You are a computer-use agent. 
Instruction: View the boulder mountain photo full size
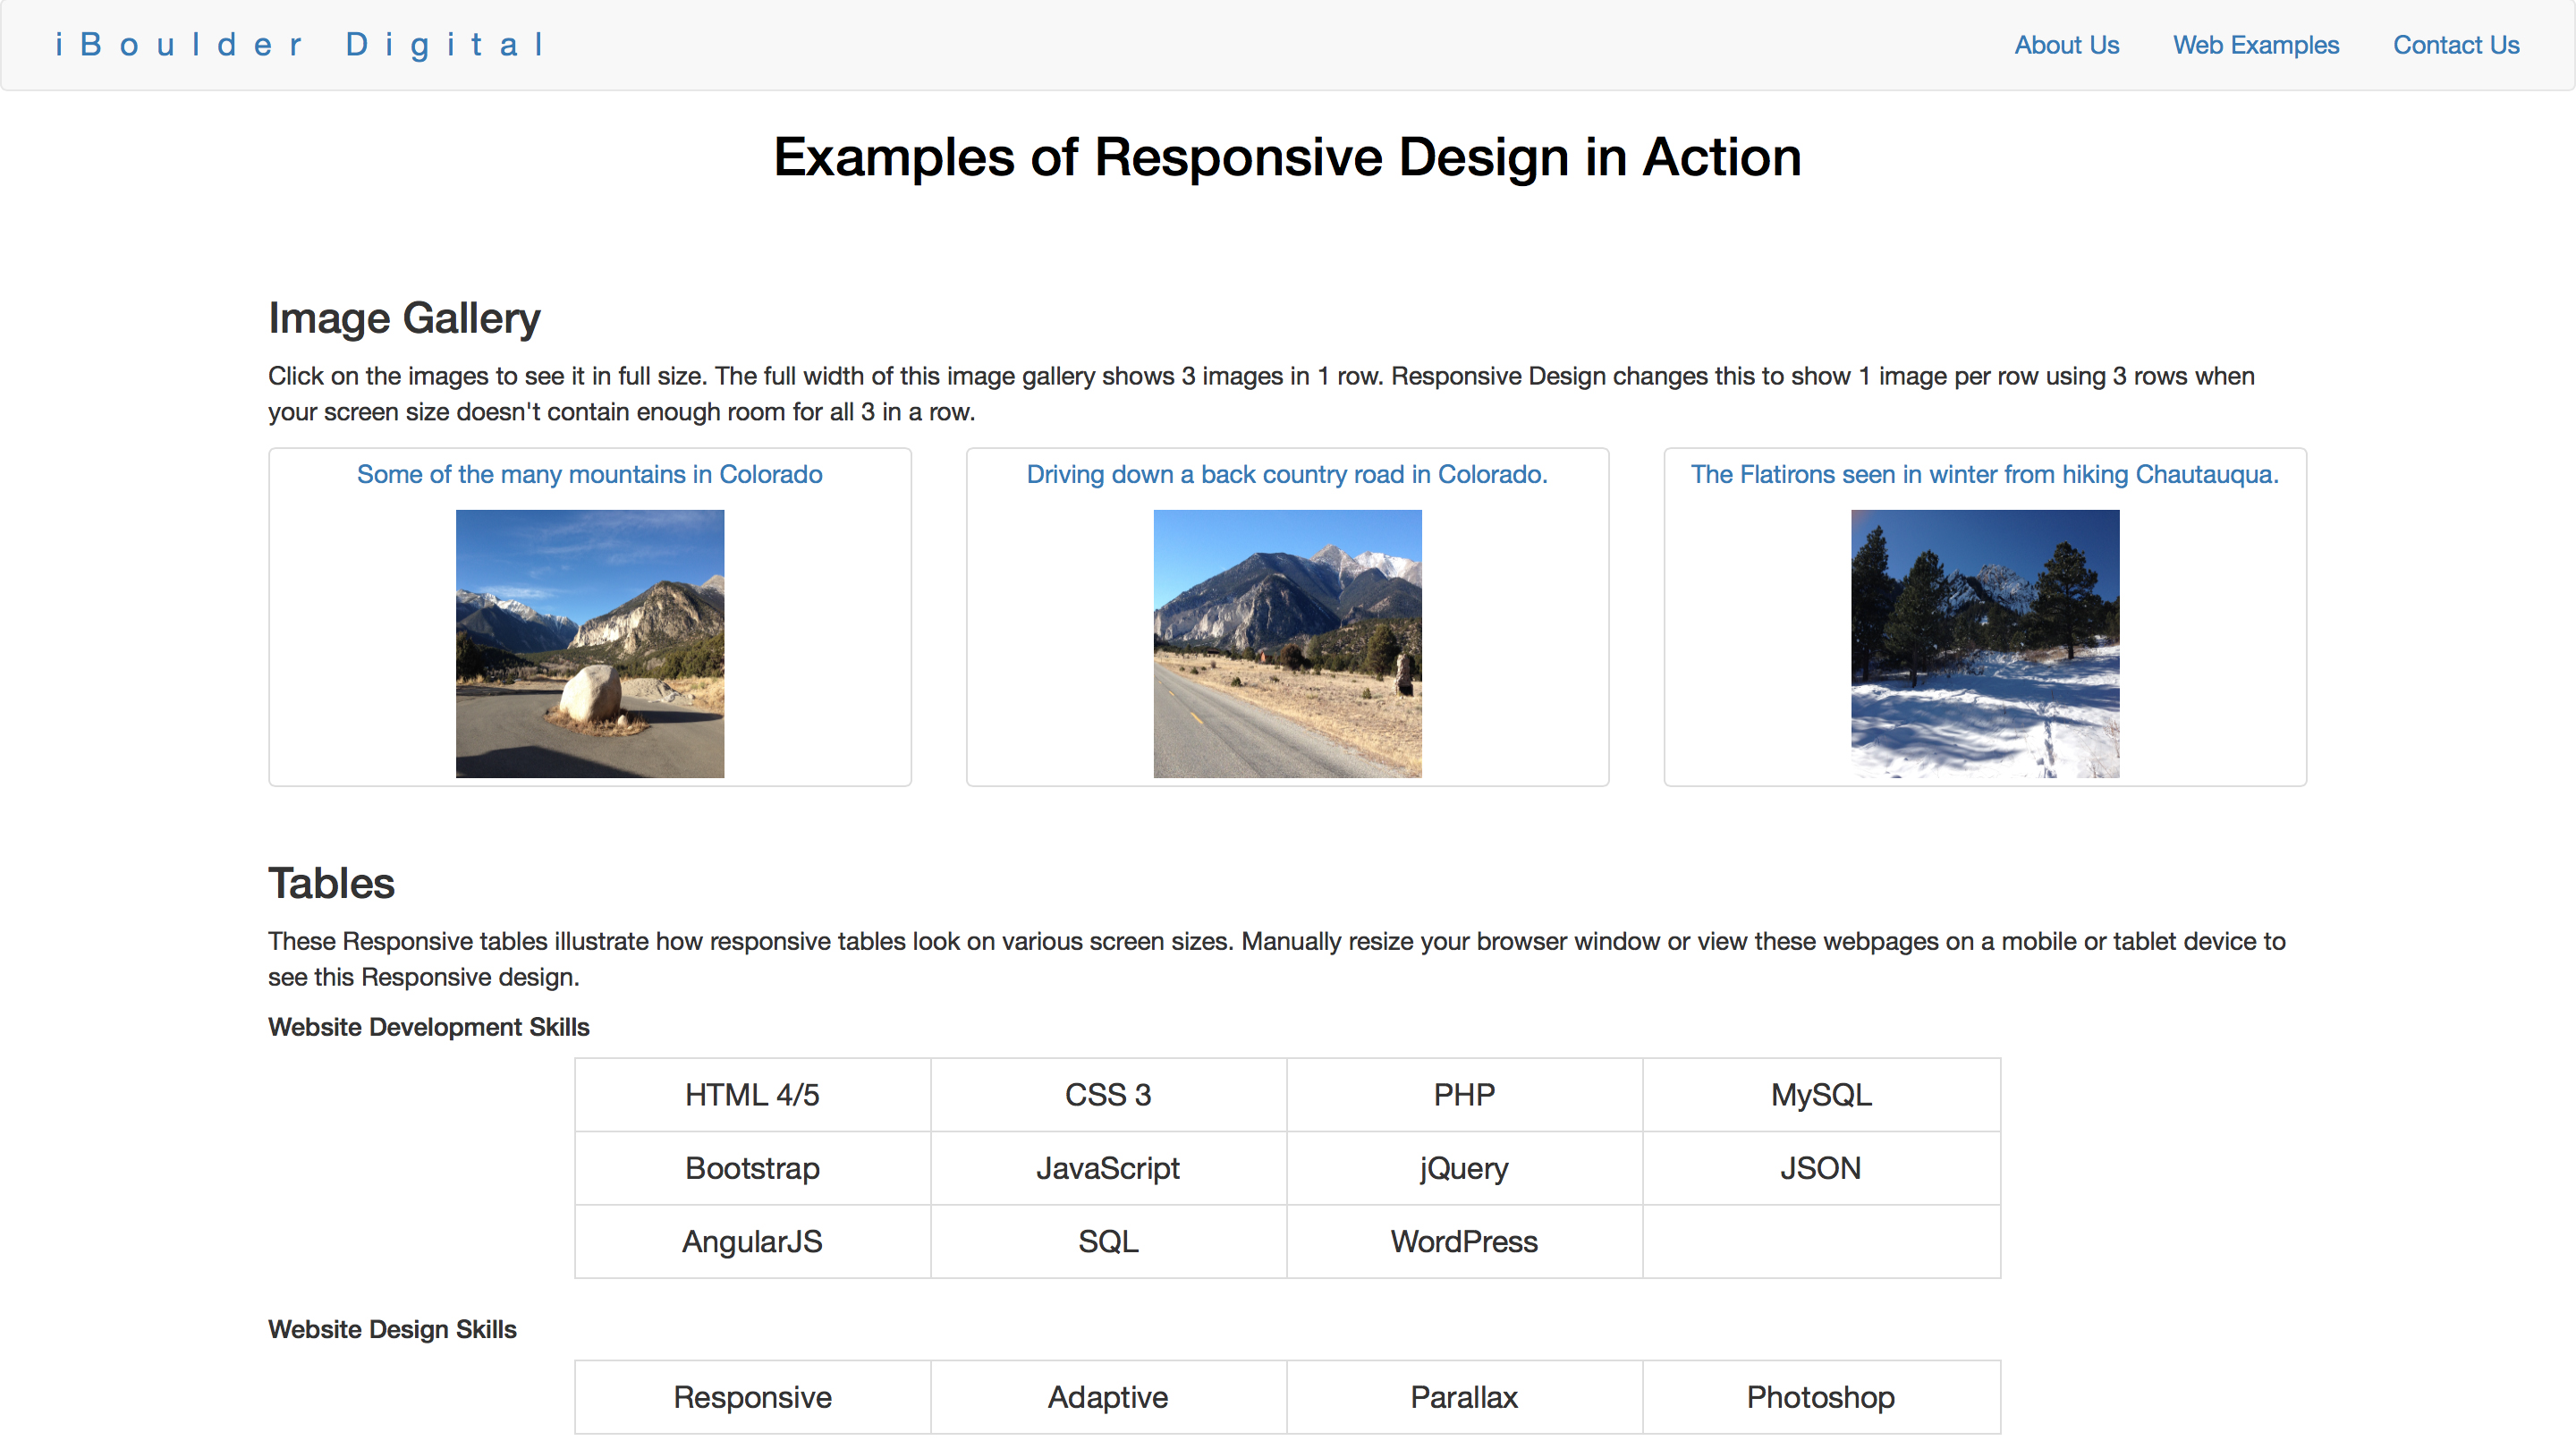pos(589,643)
